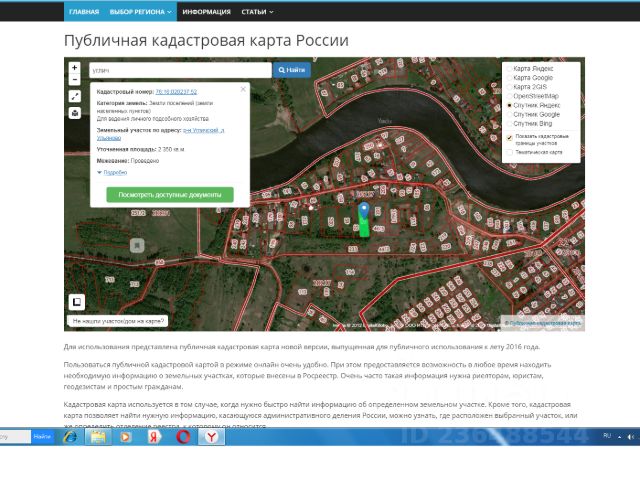The image size is (640, 480).
Task: Click the search field containing углич
Action: (178, 71)
